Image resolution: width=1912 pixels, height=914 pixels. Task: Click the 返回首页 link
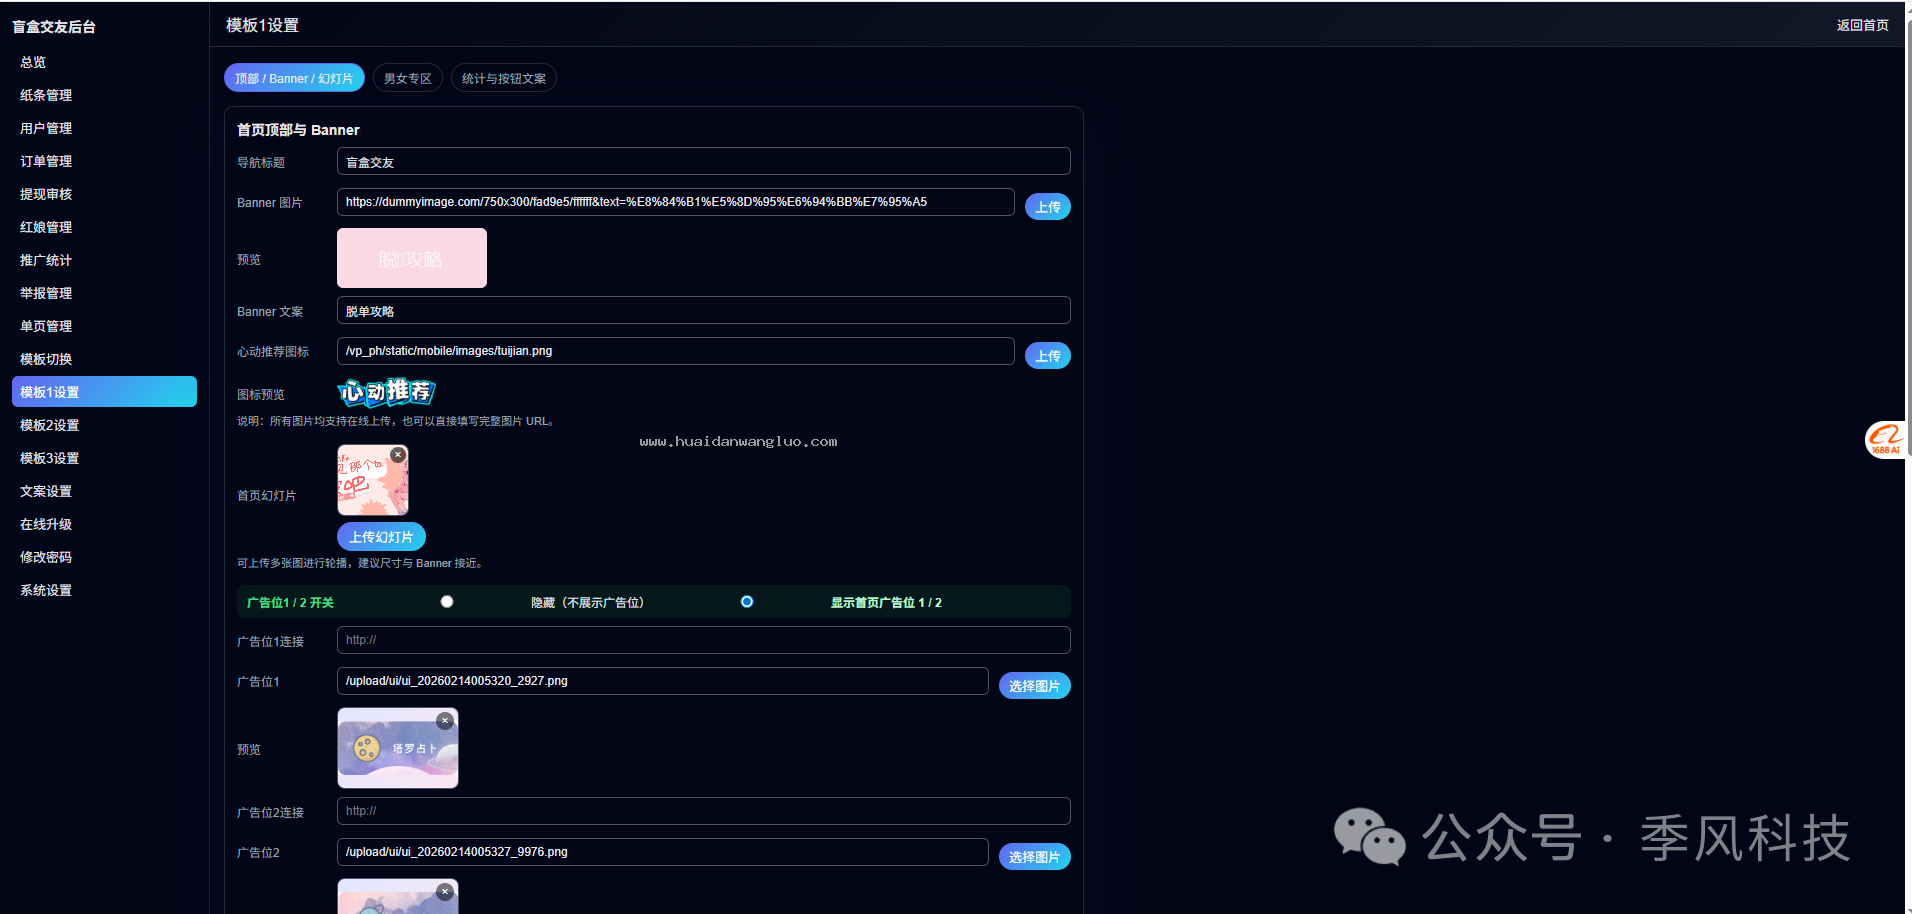[1862, 25]
